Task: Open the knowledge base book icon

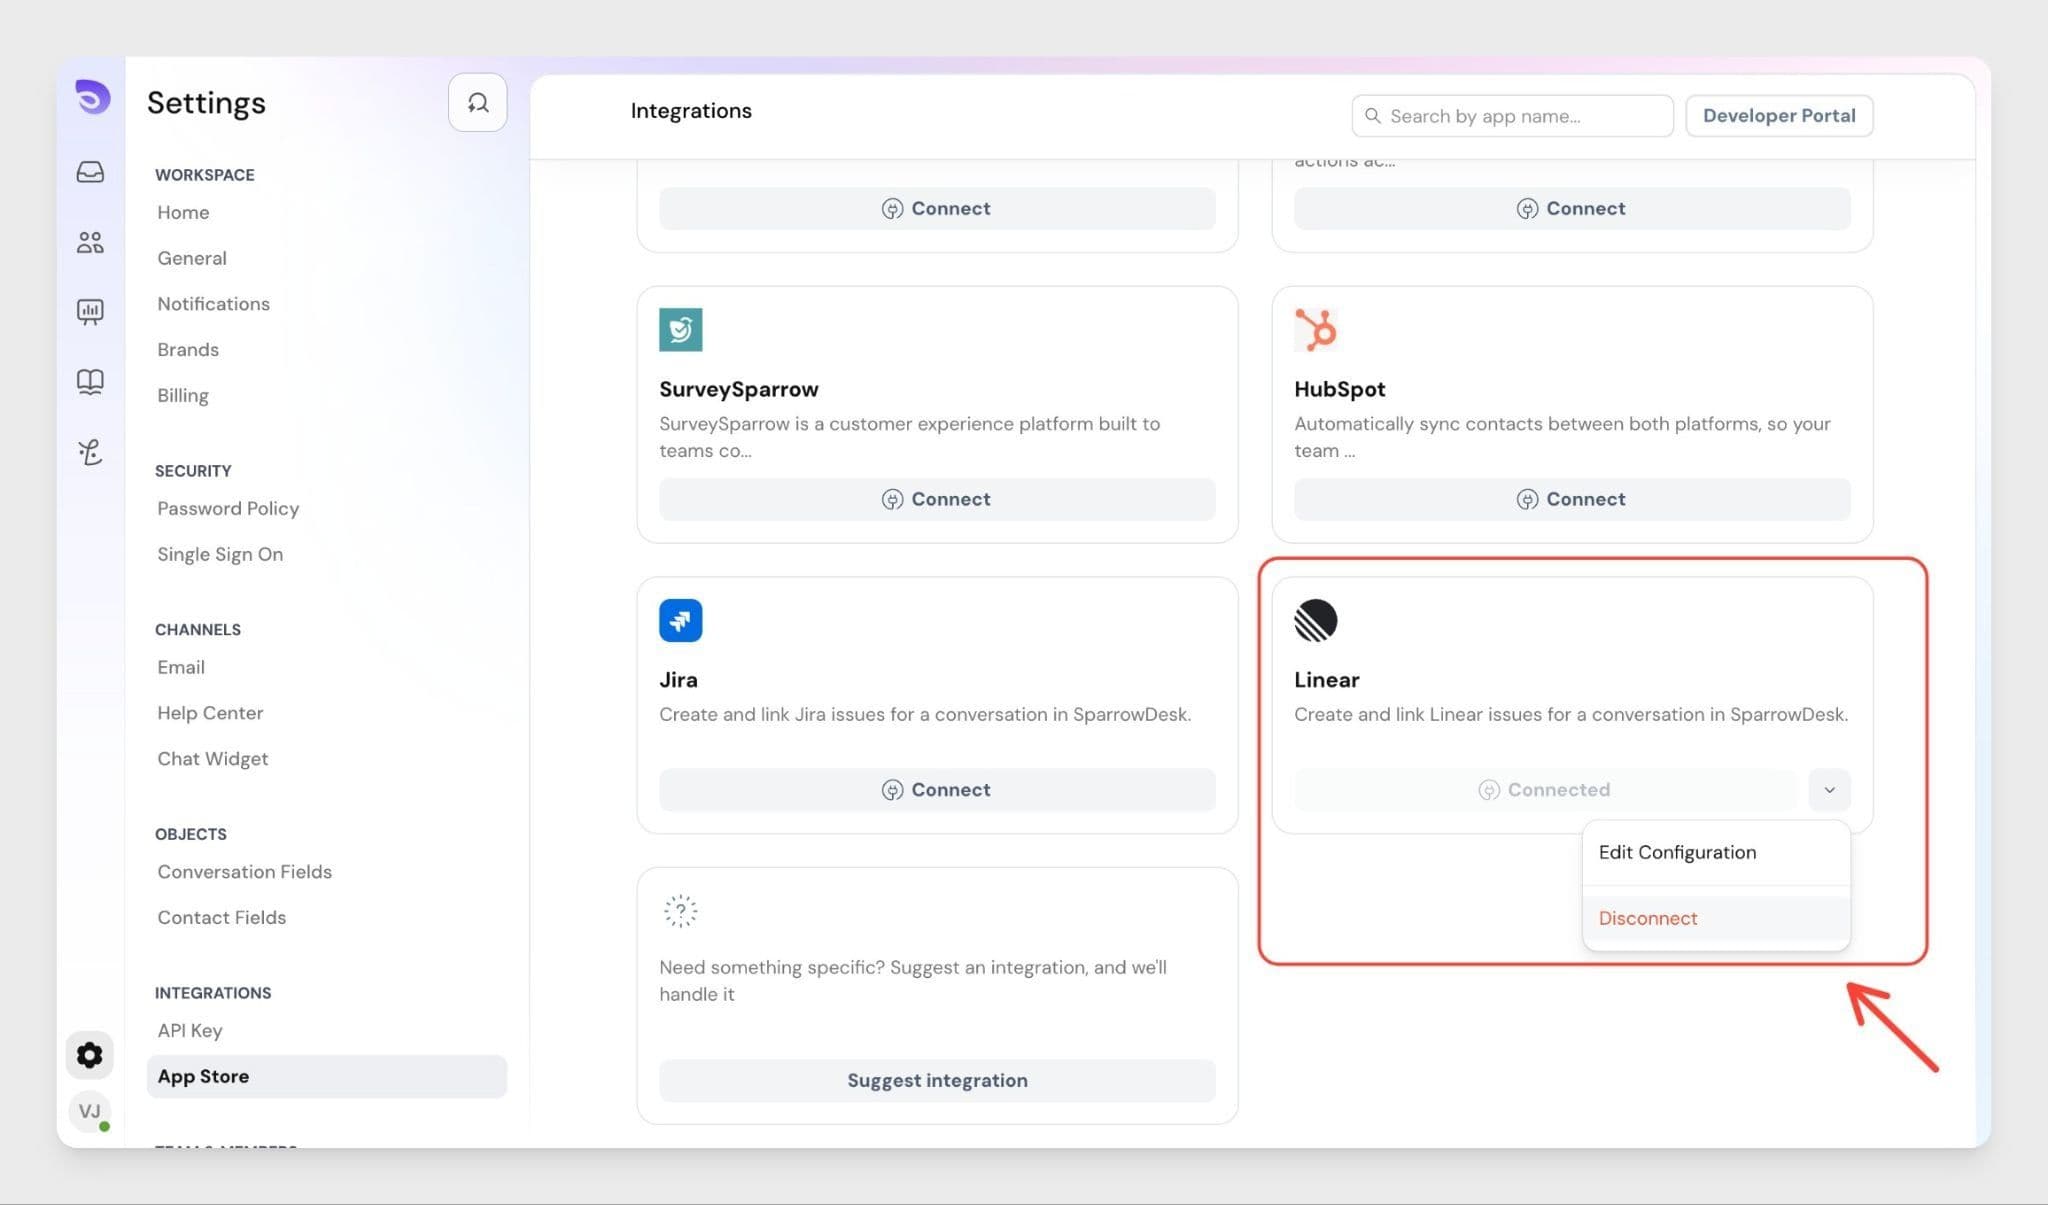Action: [x=90, y=381]
